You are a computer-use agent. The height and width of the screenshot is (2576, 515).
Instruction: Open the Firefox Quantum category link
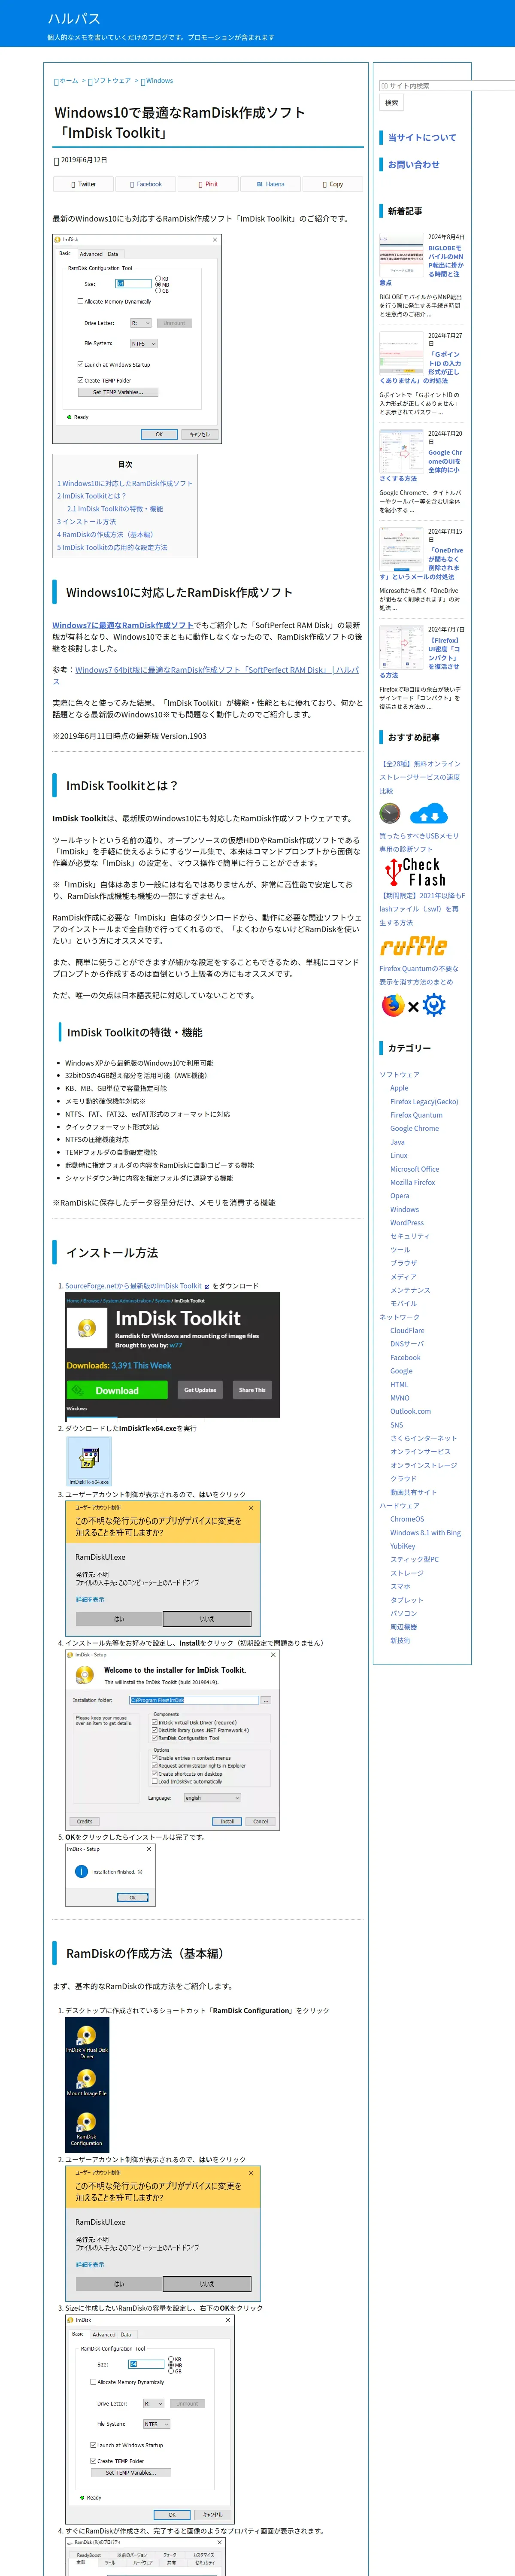(416, 1115)
